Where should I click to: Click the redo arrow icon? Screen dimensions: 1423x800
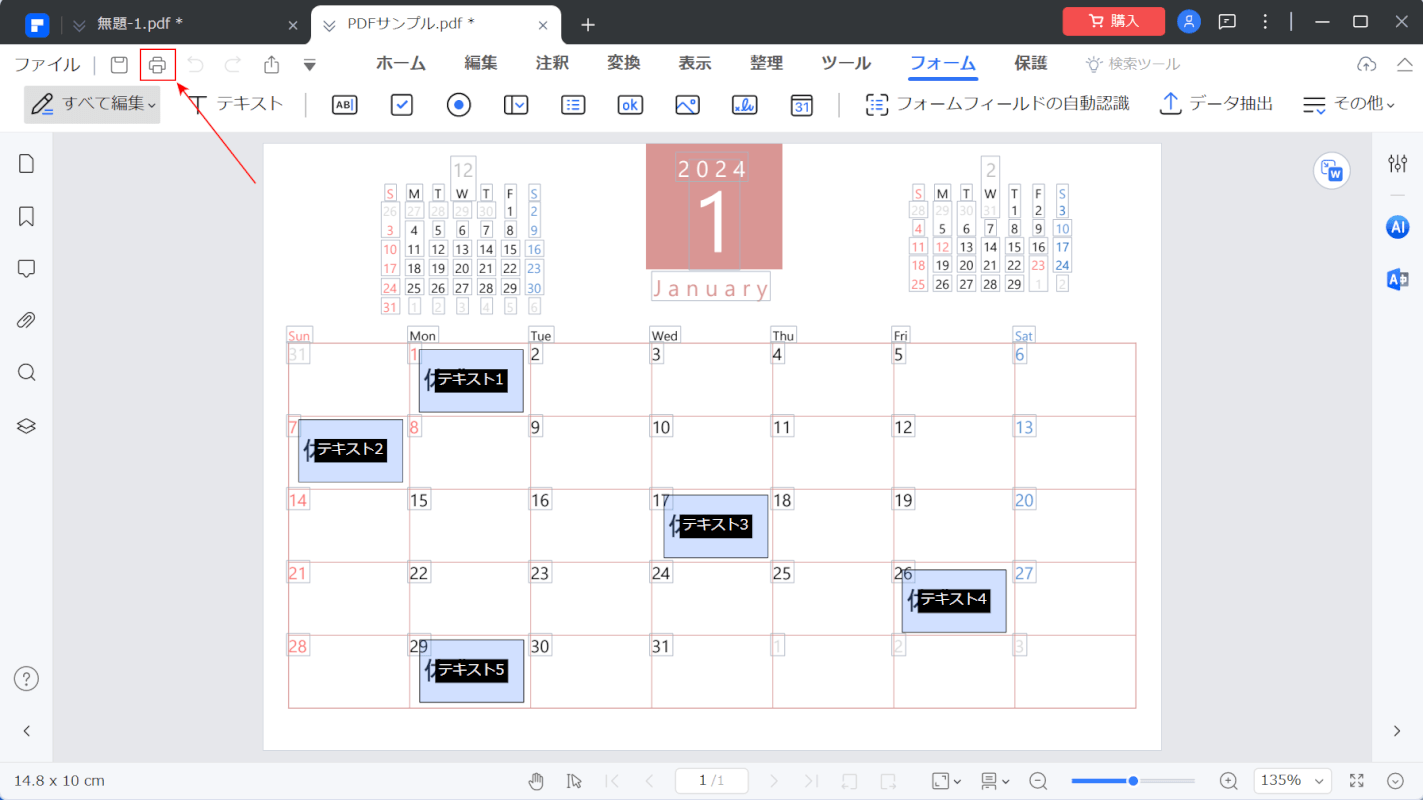233,65
